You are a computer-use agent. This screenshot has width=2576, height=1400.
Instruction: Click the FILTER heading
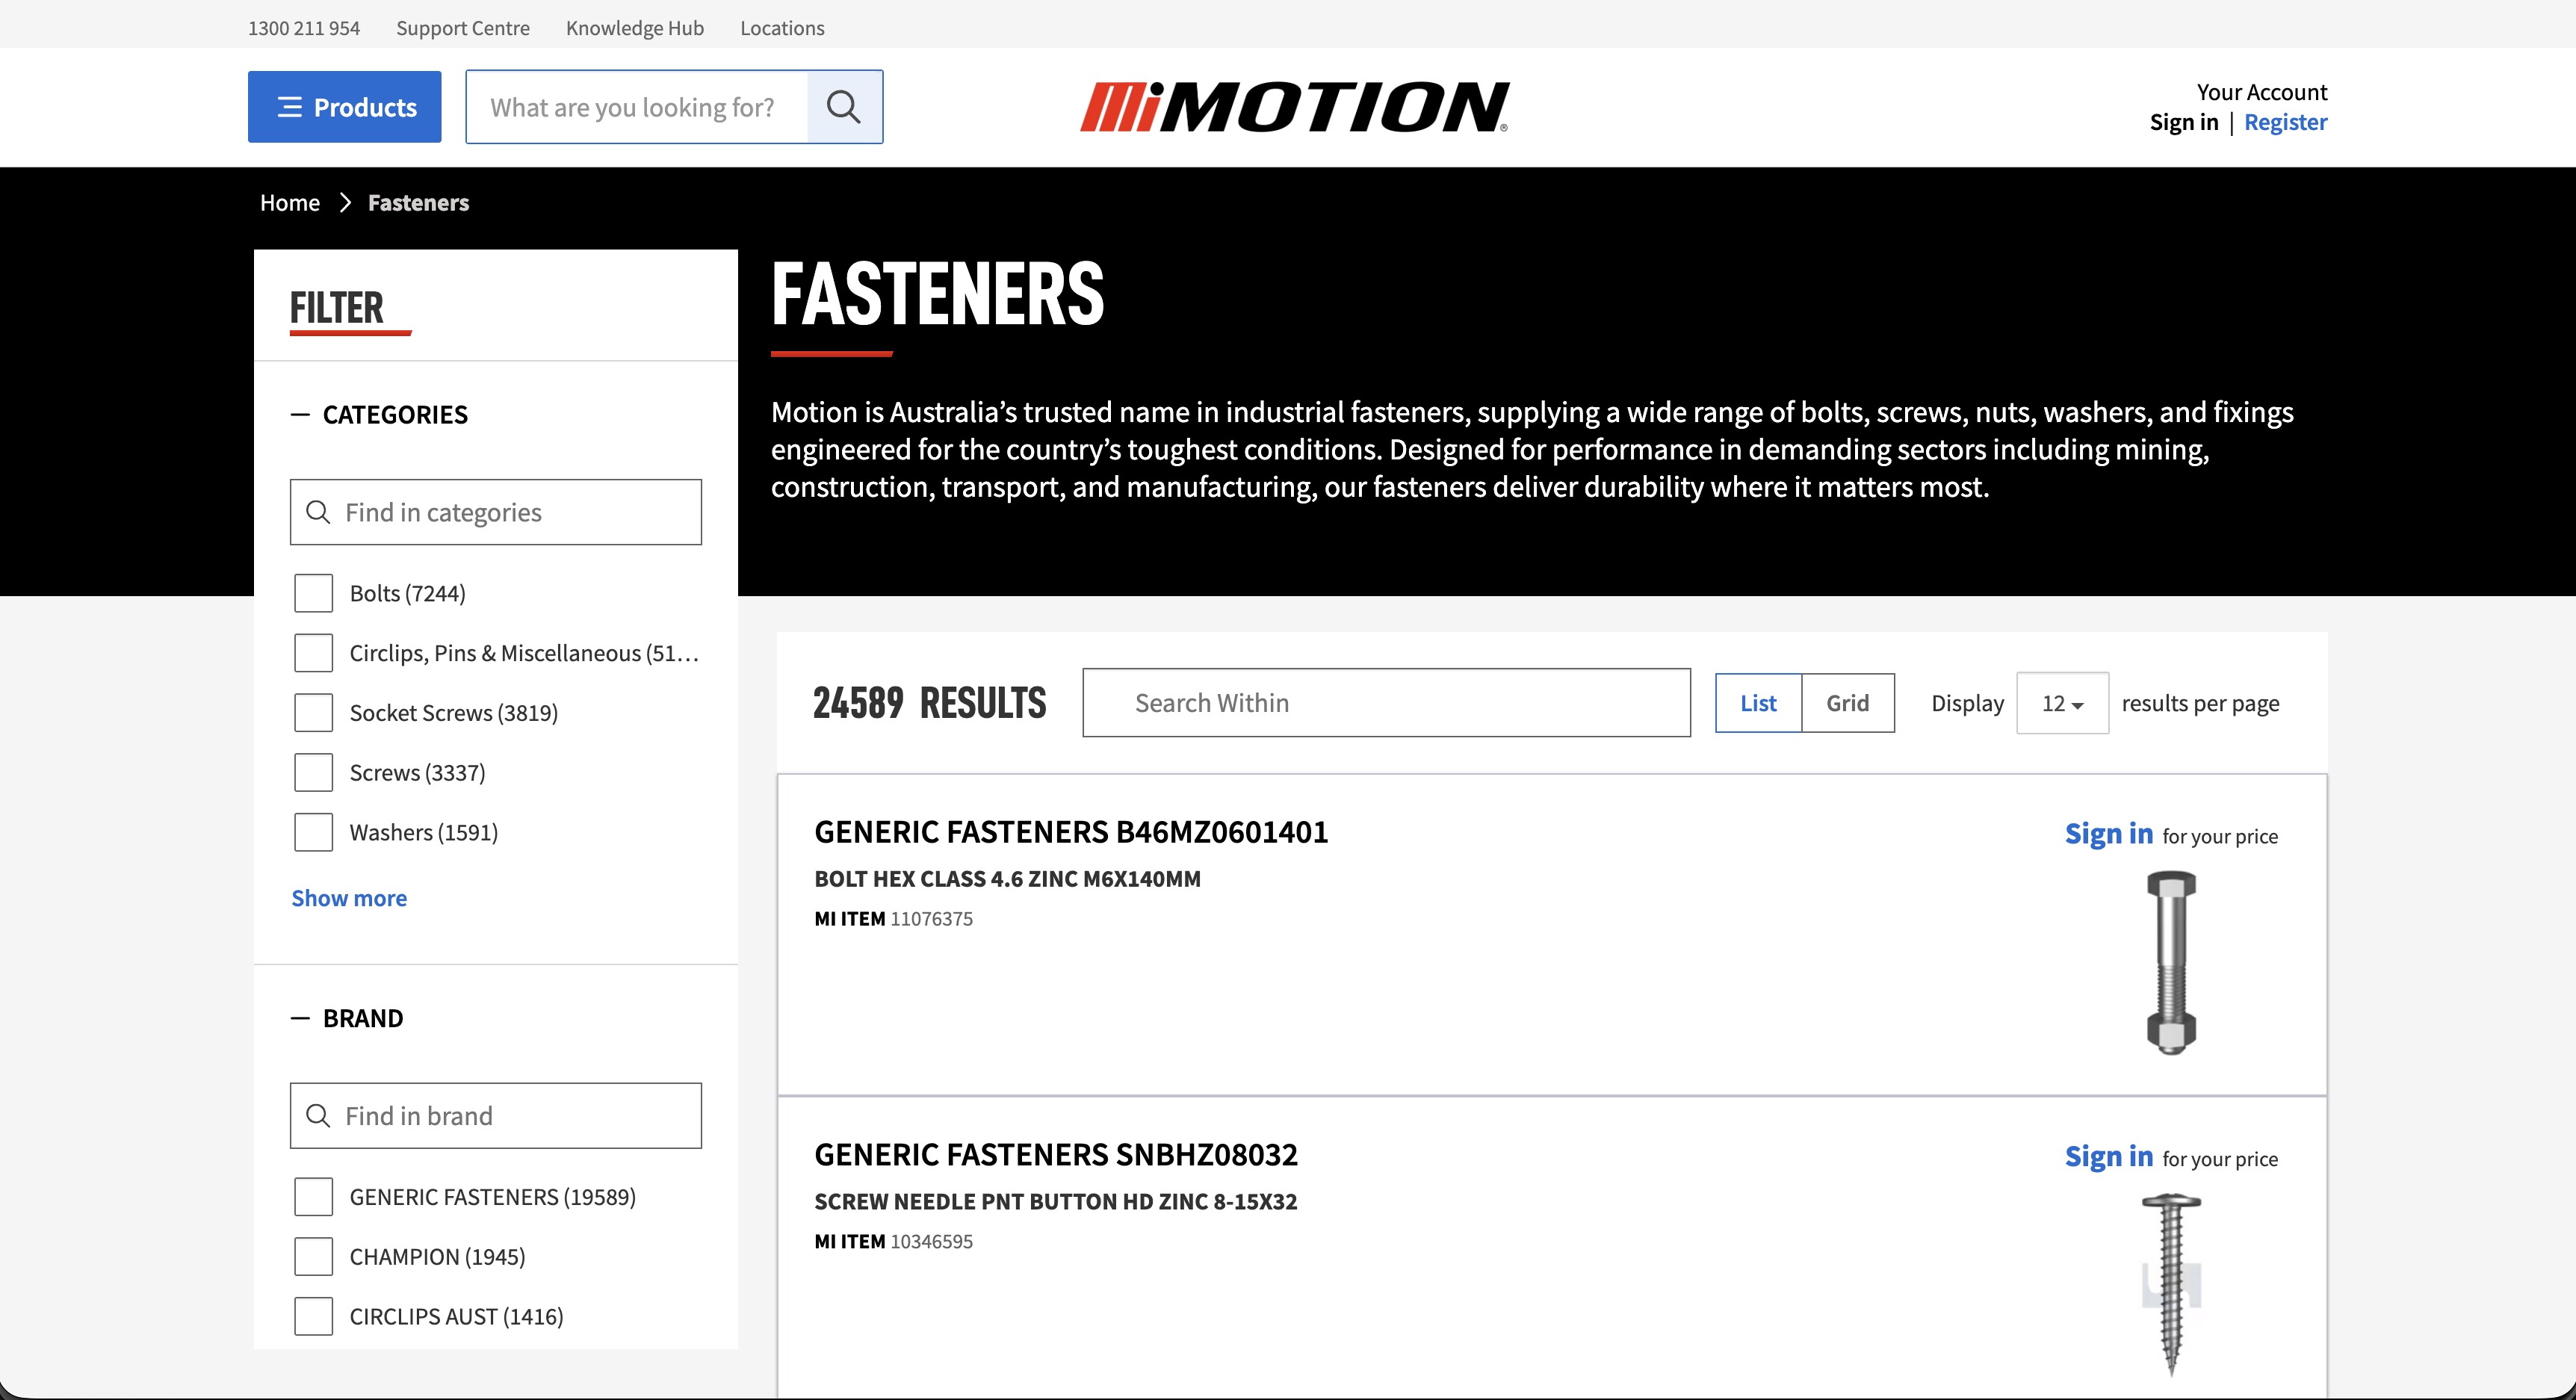(337, 308)
